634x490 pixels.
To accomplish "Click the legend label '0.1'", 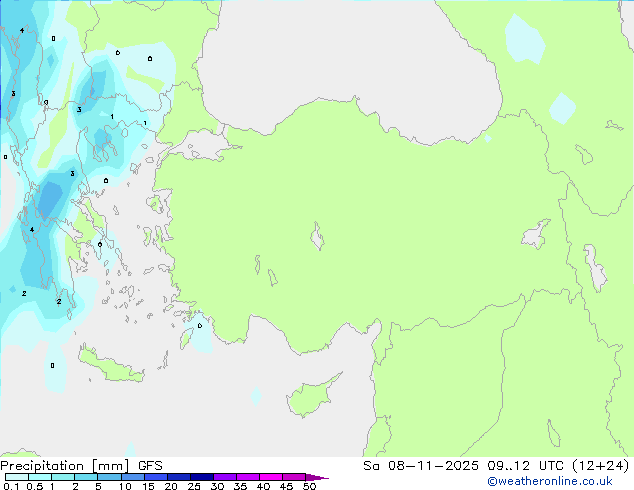I will tap(11, 486).
